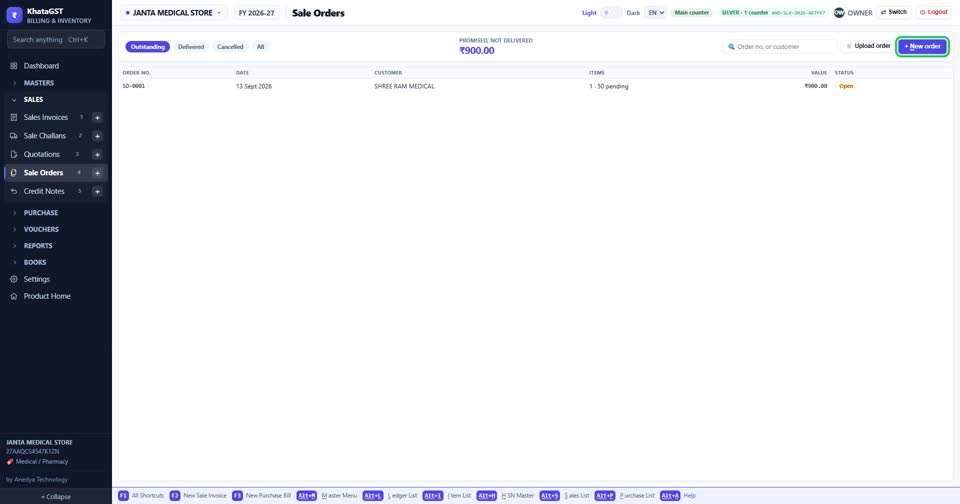
Task: Click the search magnifier icon in order search
Action: tap(731, 47)
